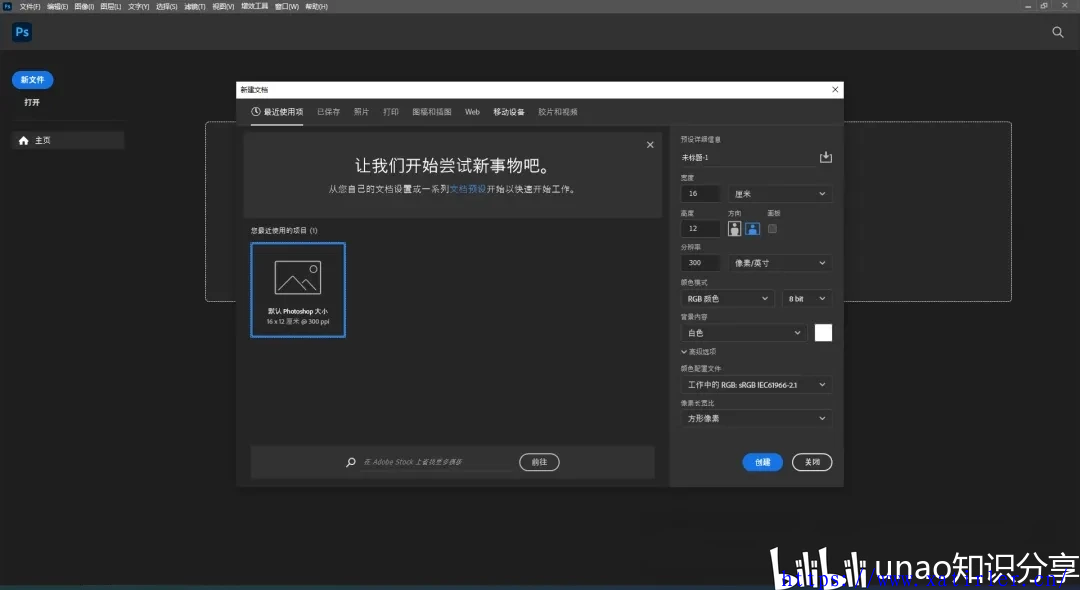Click the white background color swatch

tap(823, 333)
